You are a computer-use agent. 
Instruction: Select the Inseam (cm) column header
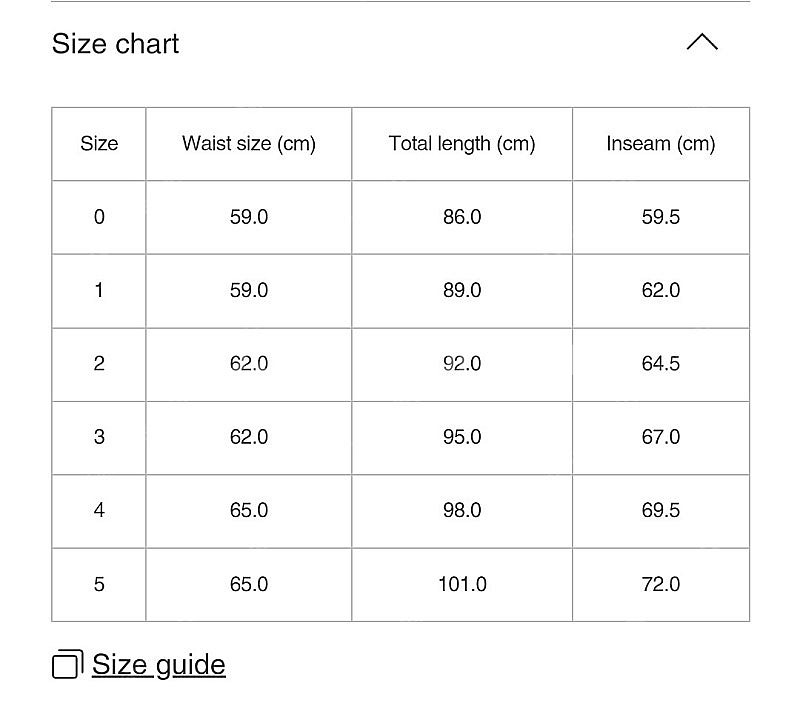[x=661, y=143]
